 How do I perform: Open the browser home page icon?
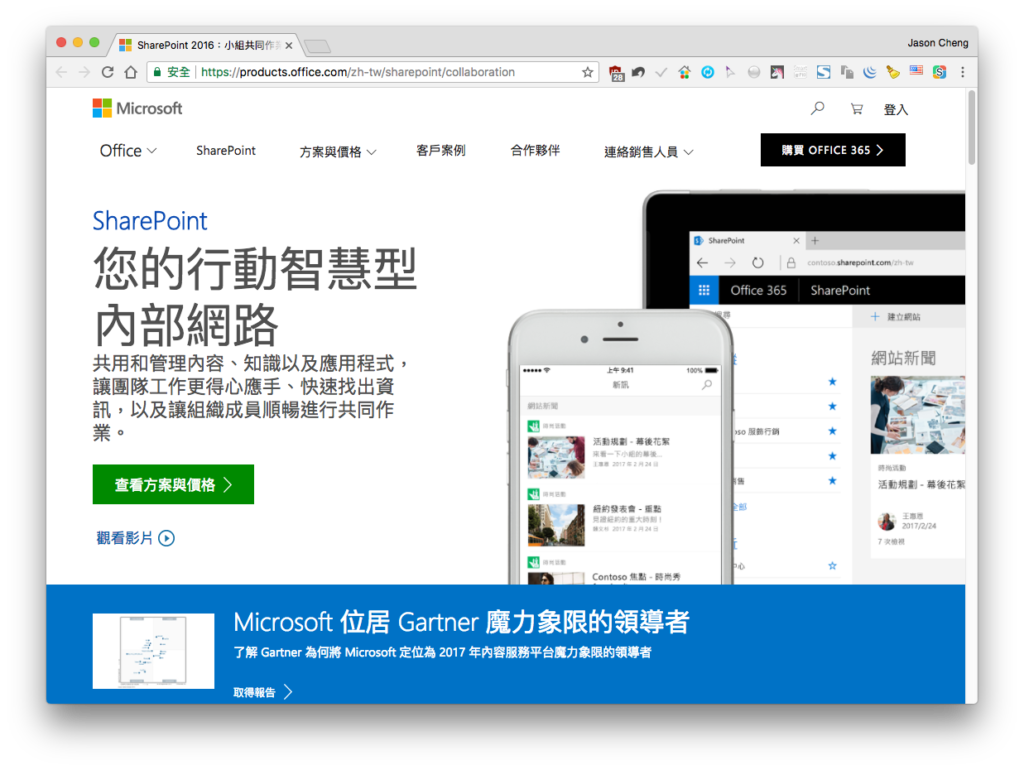[x=131, y=72]
